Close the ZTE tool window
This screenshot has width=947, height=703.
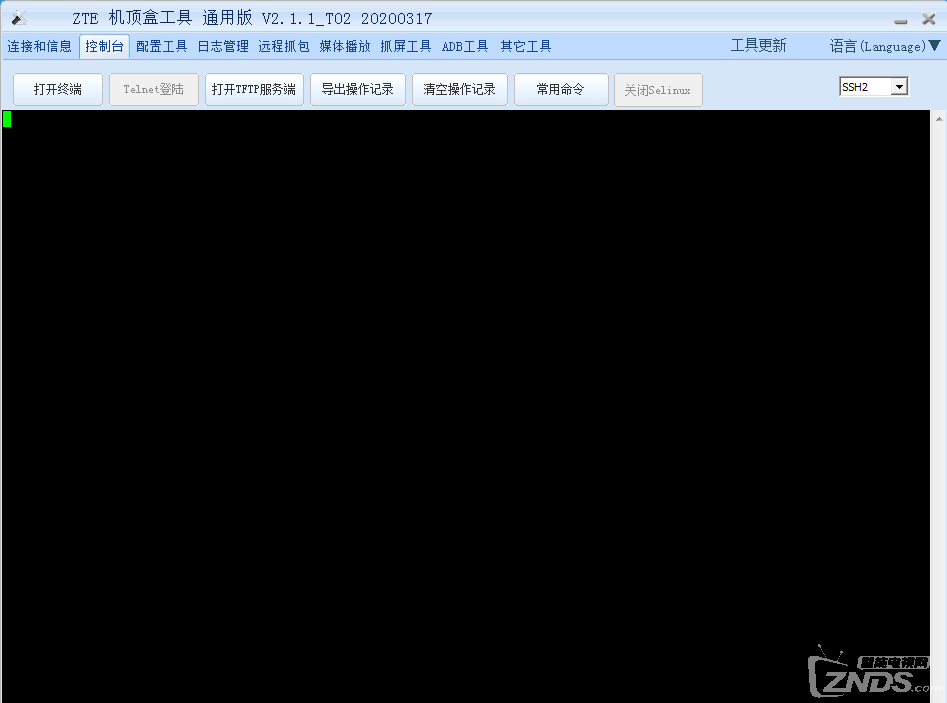(x=929, y=19)
